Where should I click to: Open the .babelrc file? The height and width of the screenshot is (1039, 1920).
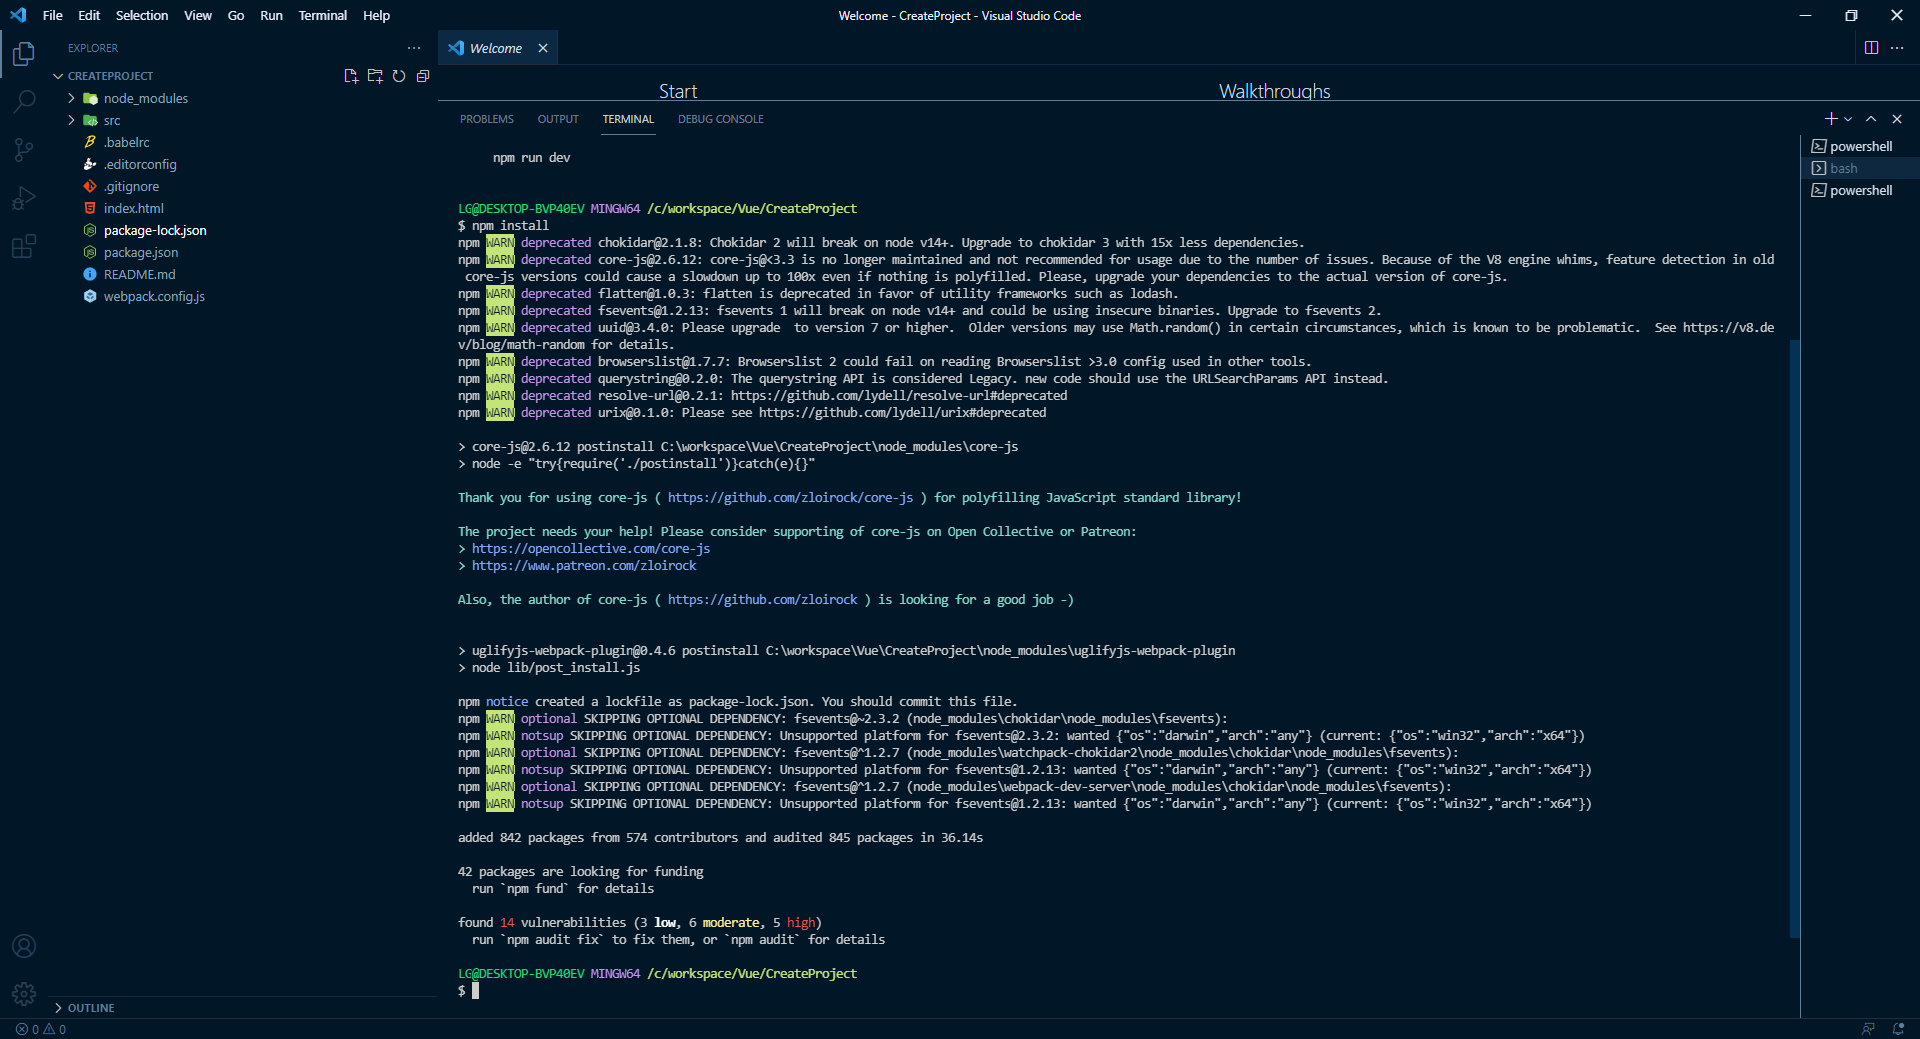[x=126, y=142]
